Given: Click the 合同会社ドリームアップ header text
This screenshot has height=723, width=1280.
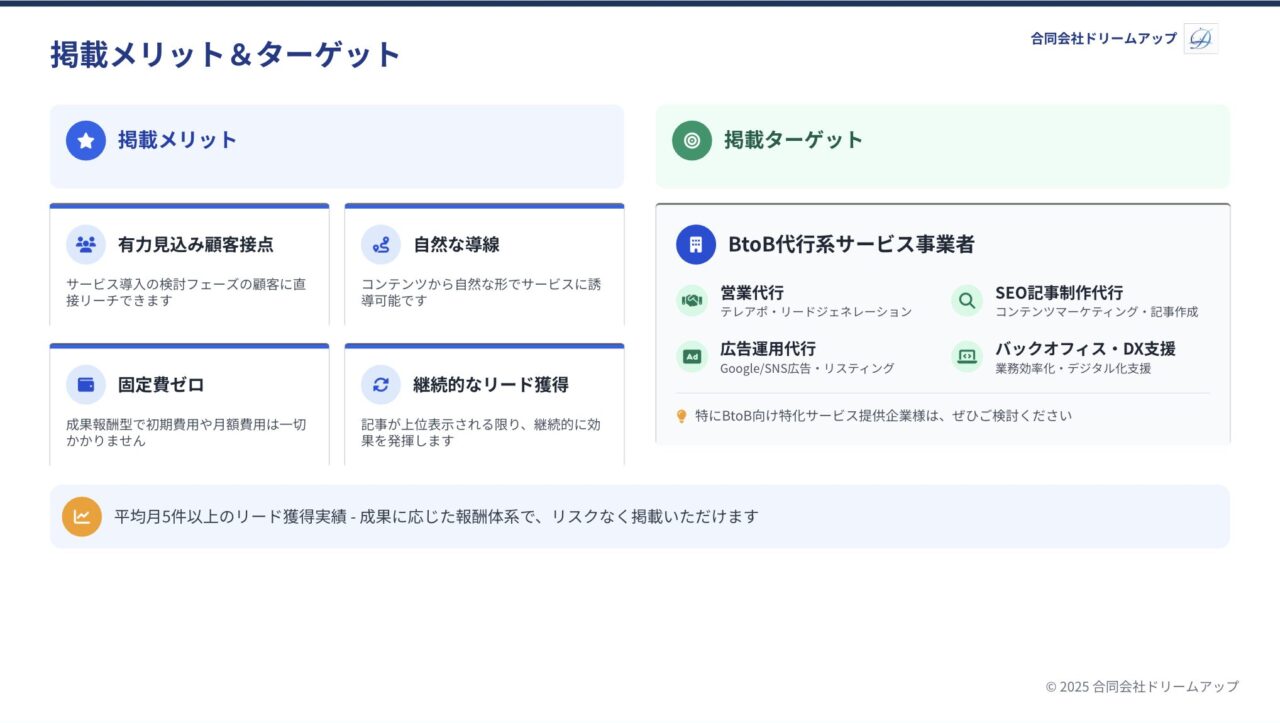Looking at the screenshot, I should pos(1103,38).
